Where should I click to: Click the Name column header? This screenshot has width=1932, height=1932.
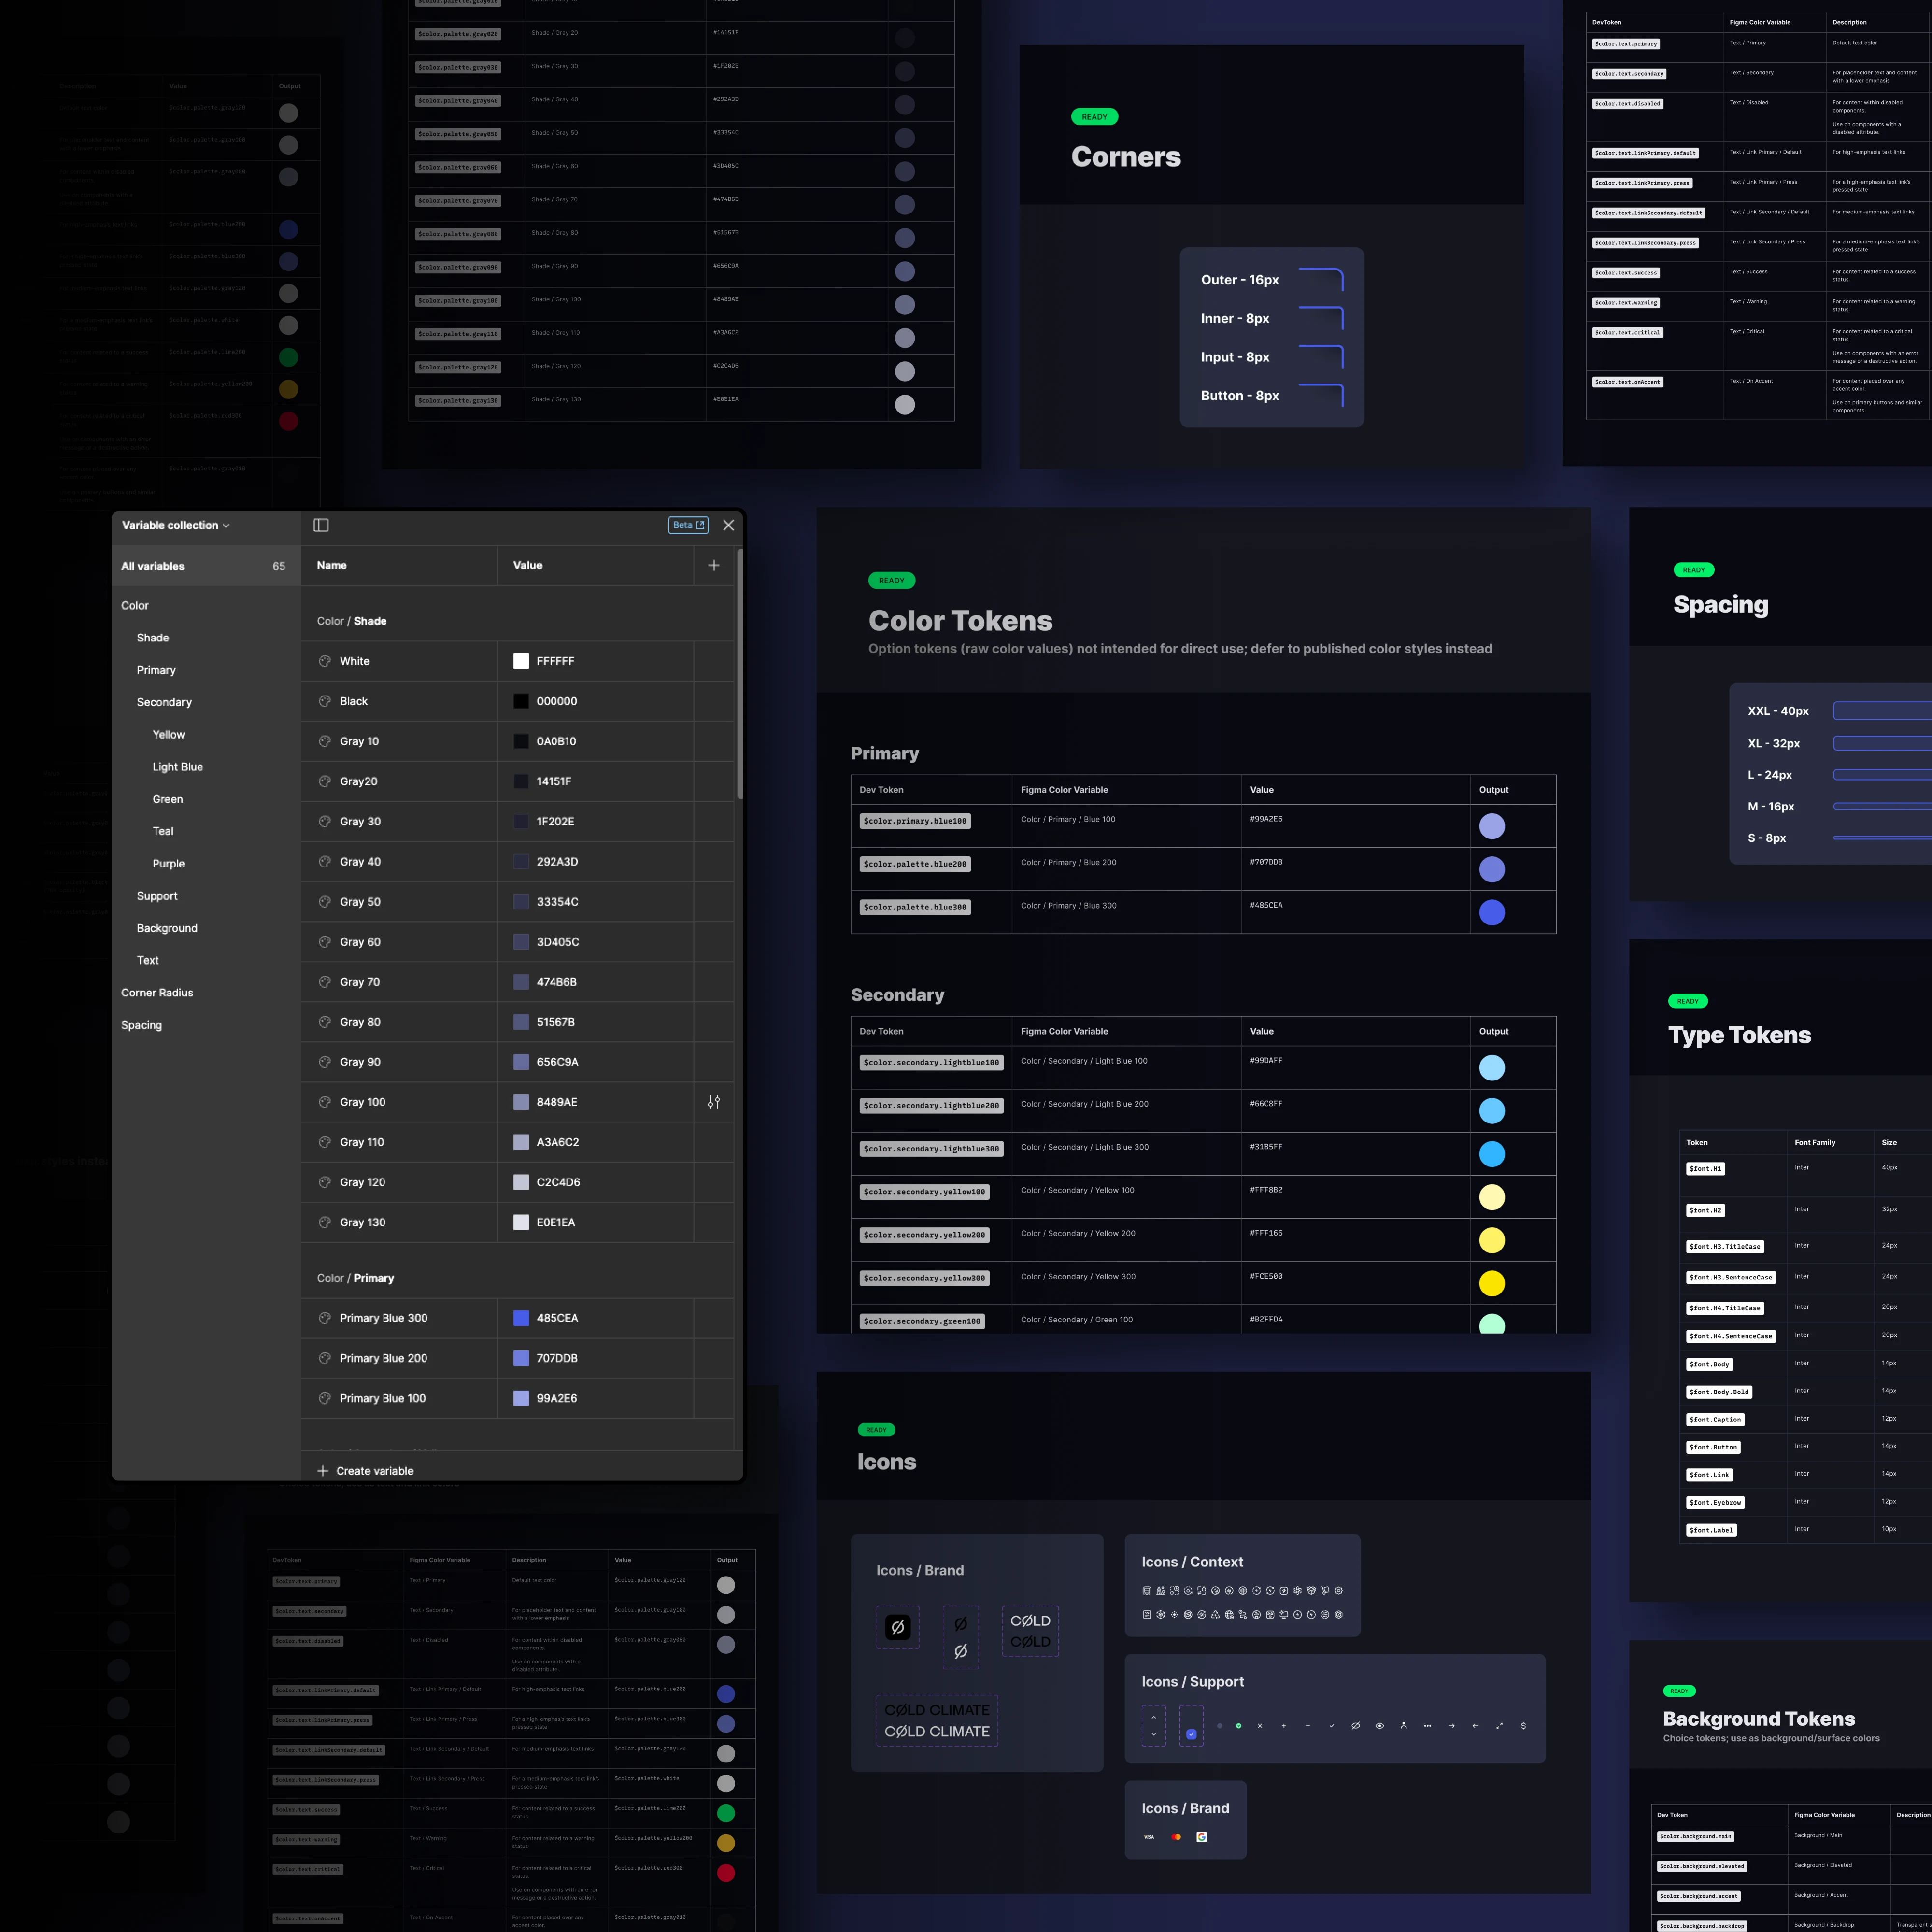click(x=332, y=565)
